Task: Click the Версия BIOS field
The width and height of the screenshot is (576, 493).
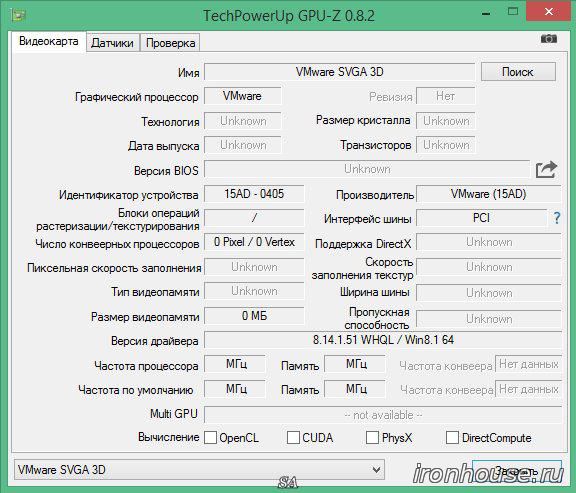Action: (367, 169)
